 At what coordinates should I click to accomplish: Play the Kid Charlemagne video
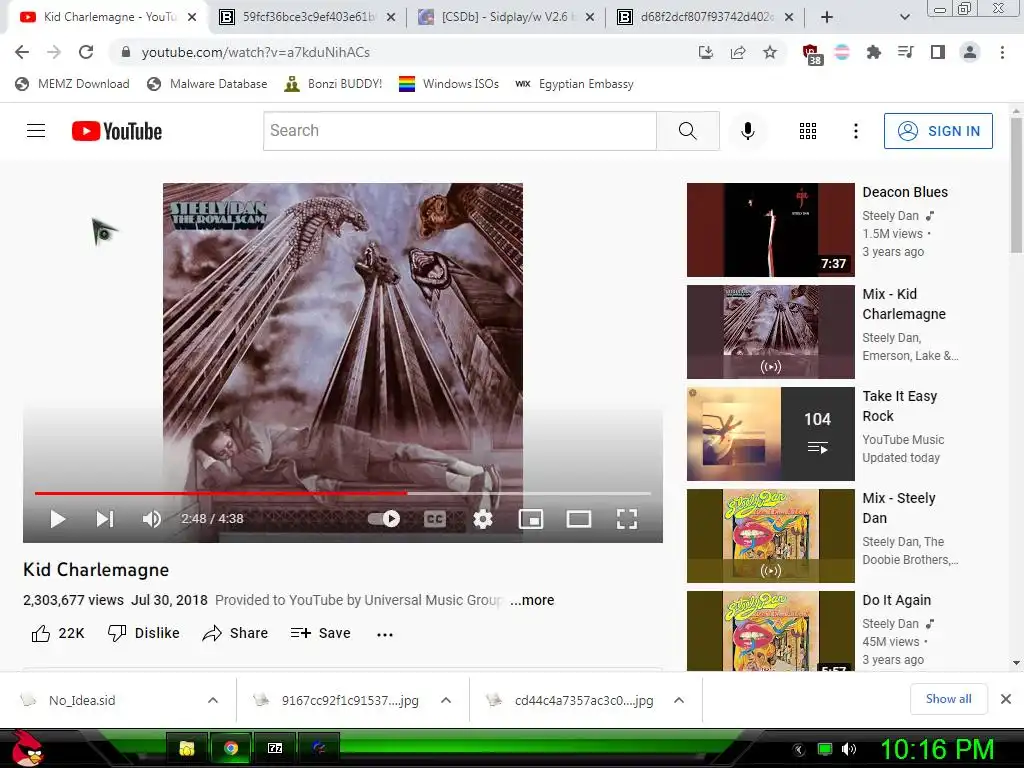click(x=57, y=519)
